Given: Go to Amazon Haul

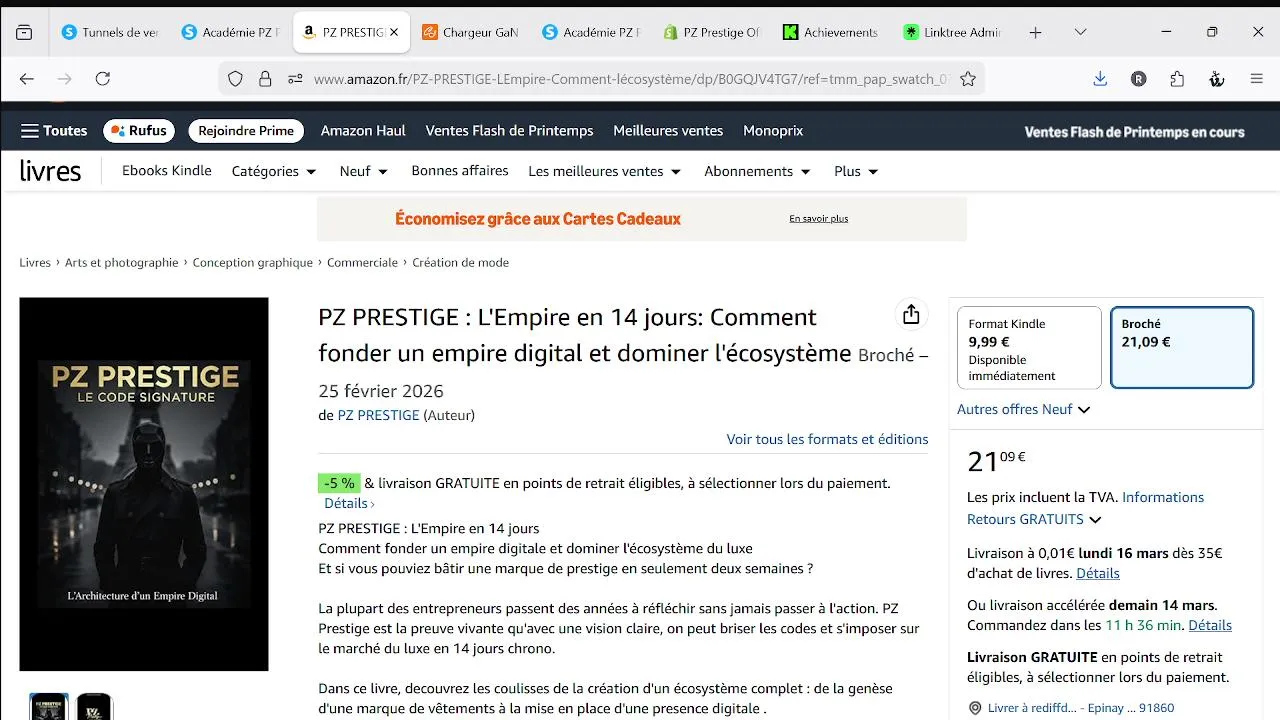Looking at the screenshot, I should point(363,131).
